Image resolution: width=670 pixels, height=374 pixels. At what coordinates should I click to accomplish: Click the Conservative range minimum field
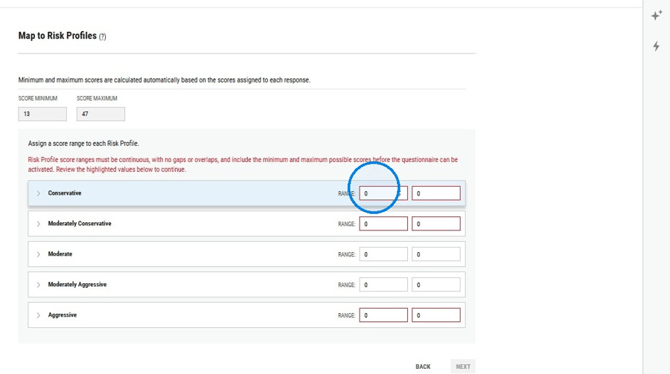point(383,193)
